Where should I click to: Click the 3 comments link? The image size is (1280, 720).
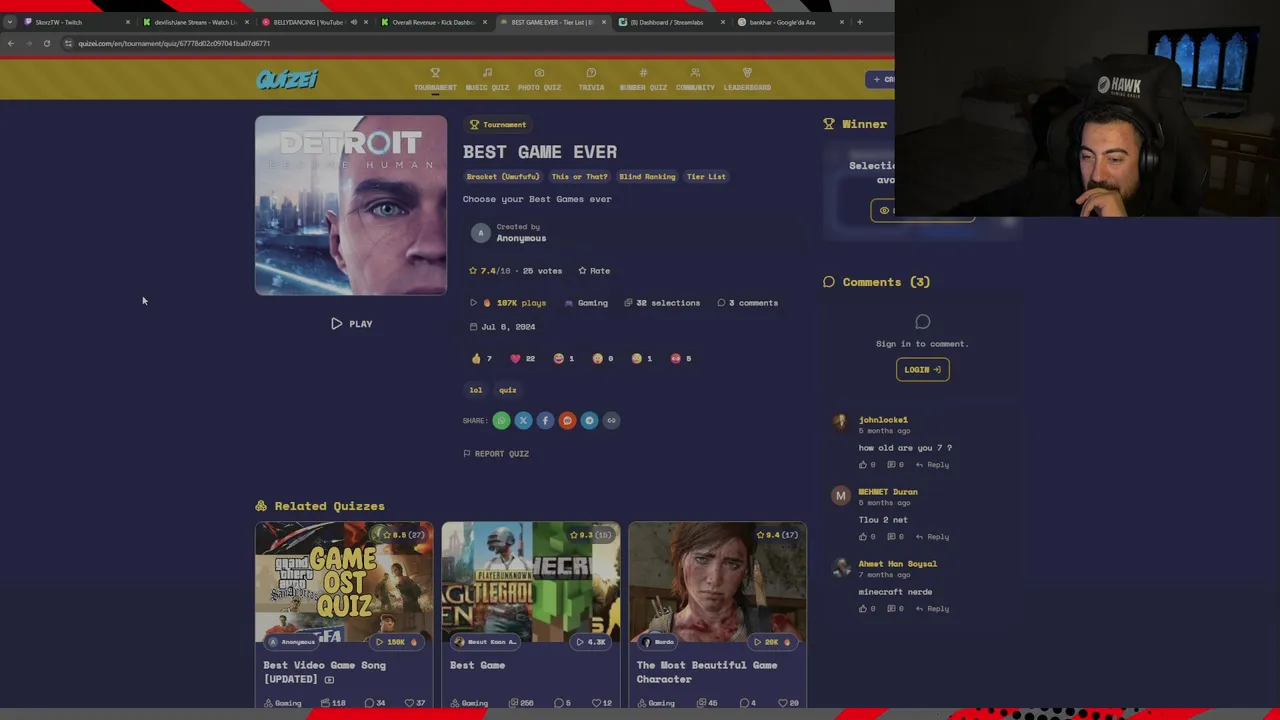pyautogui.click(x=748, y=303)
